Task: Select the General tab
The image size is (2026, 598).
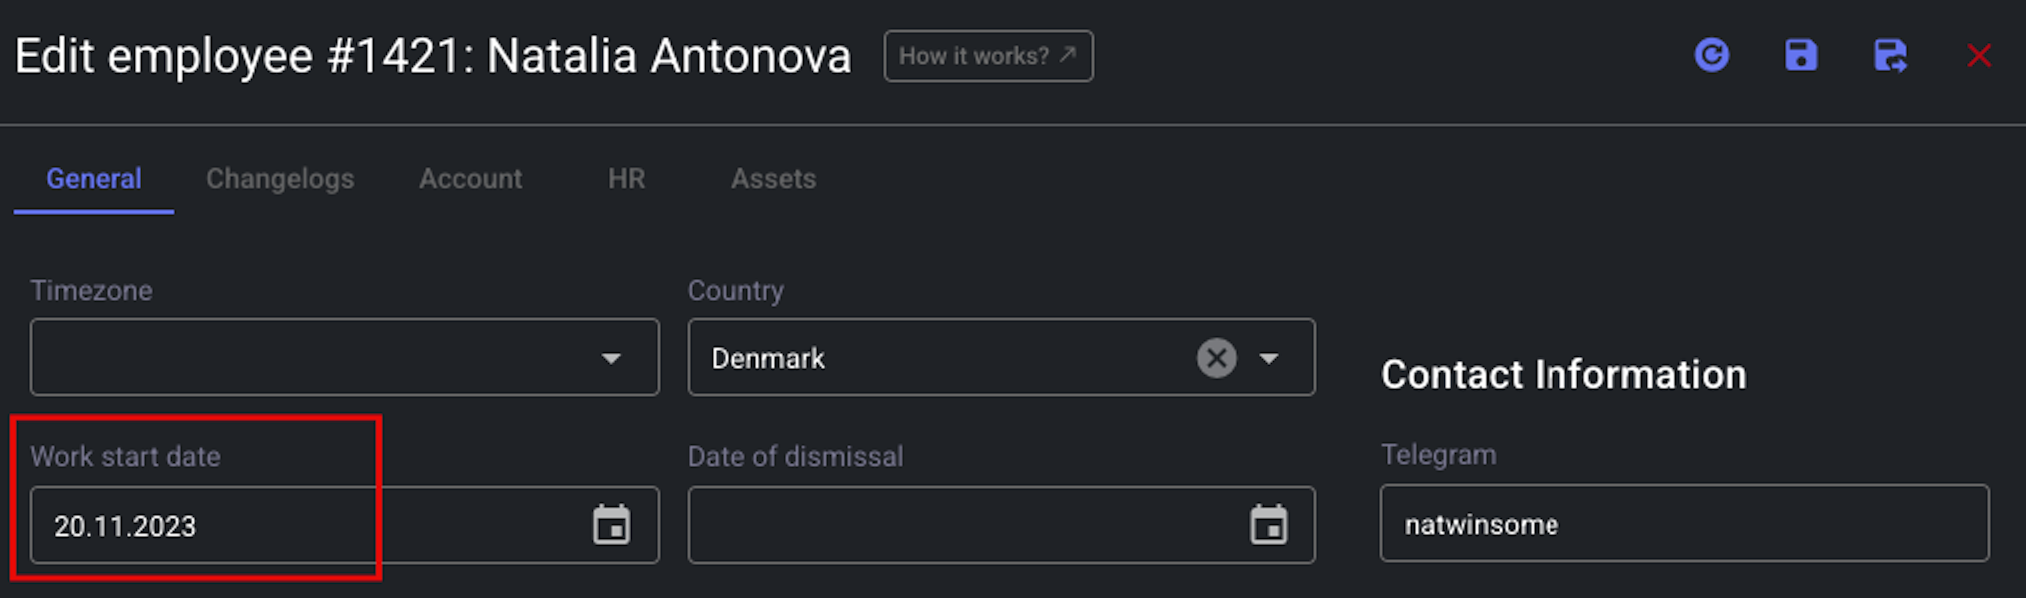Action: (x=94, y=179)
